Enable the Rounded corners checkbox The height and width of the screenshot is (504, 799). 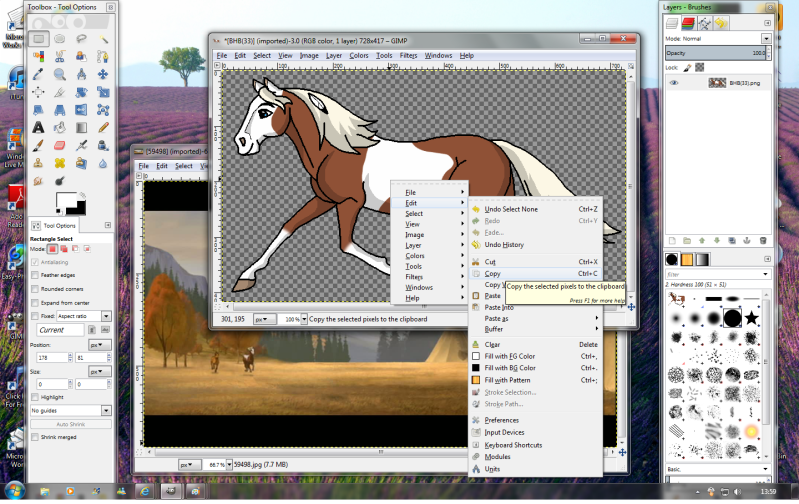(35, 289)
